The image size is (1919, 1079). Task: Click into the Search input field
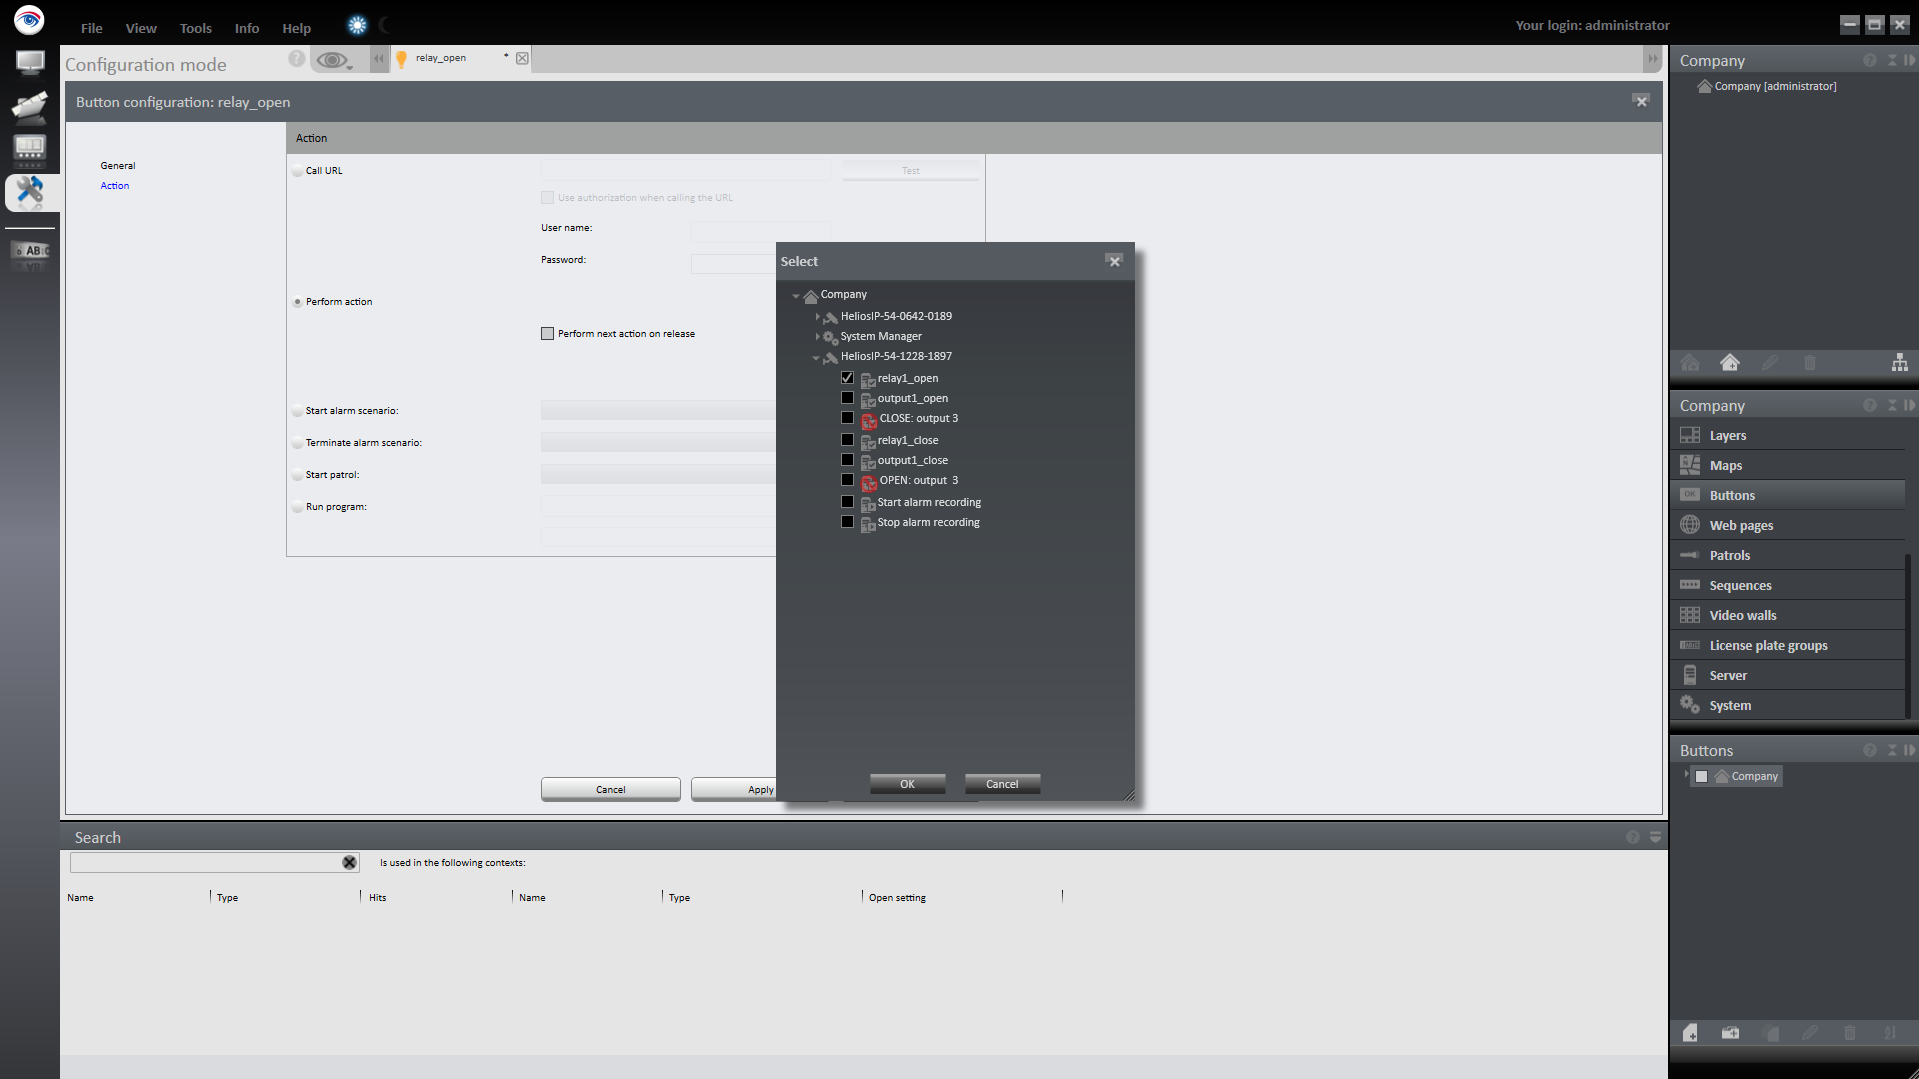pos(205,863)
